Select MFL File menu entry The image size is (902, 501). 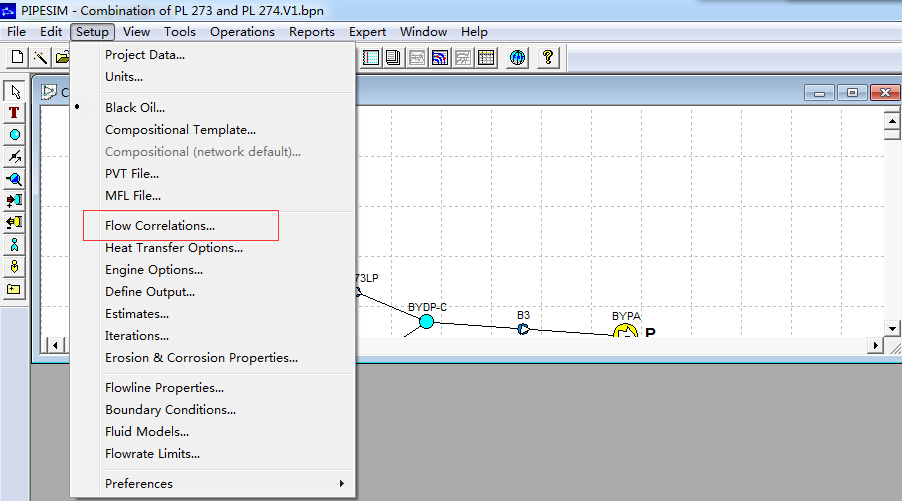point(133,196)
